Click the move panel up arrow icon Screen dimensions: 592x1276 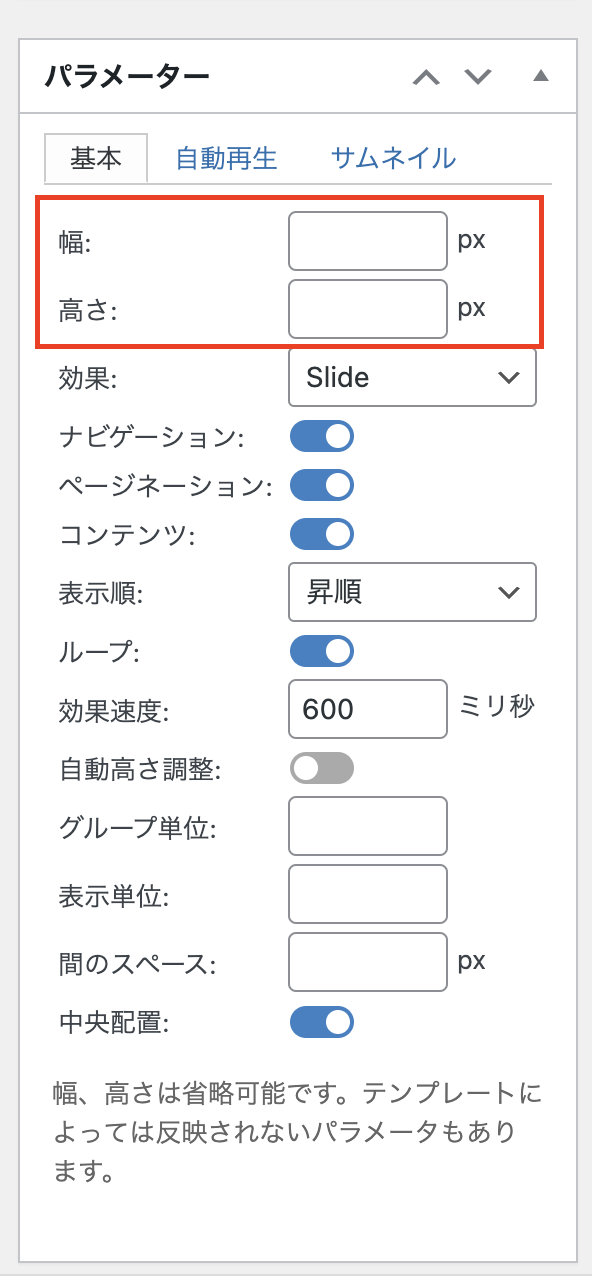[x=428, y=76]
